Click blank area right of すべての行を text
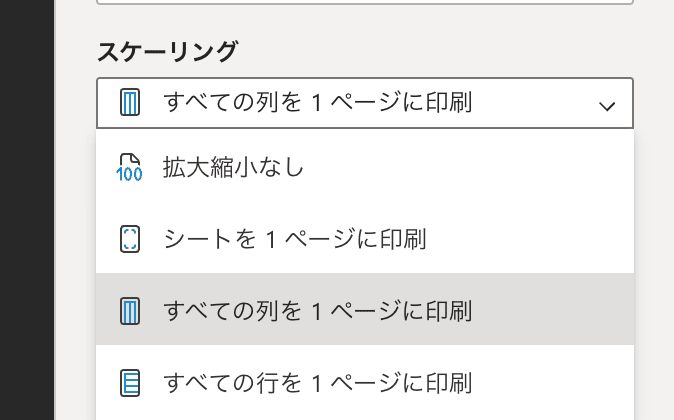Image resolution: width=674 pixels, height=420 pixels. click(553, 381)
